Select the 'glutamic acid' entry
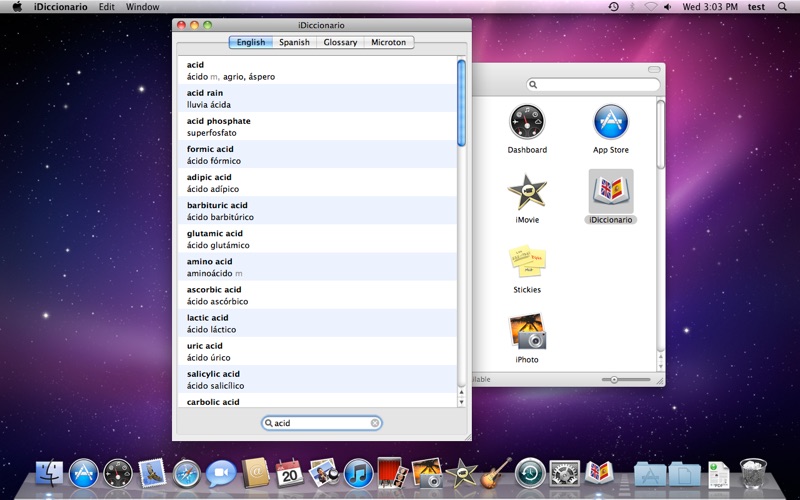 317,239
